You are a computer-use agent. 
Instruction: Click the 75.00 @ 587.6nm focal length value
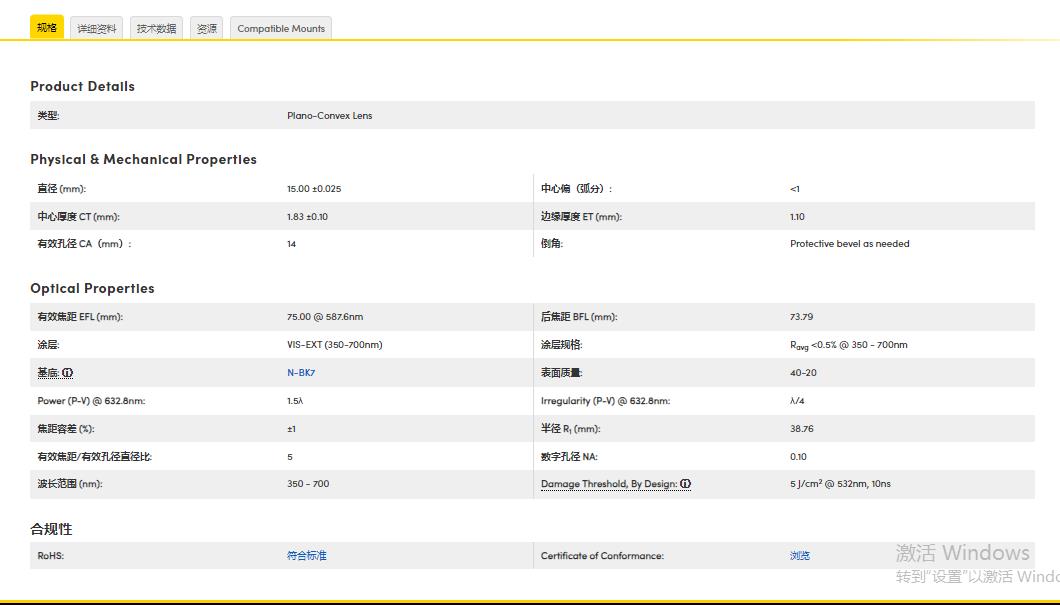325,317
